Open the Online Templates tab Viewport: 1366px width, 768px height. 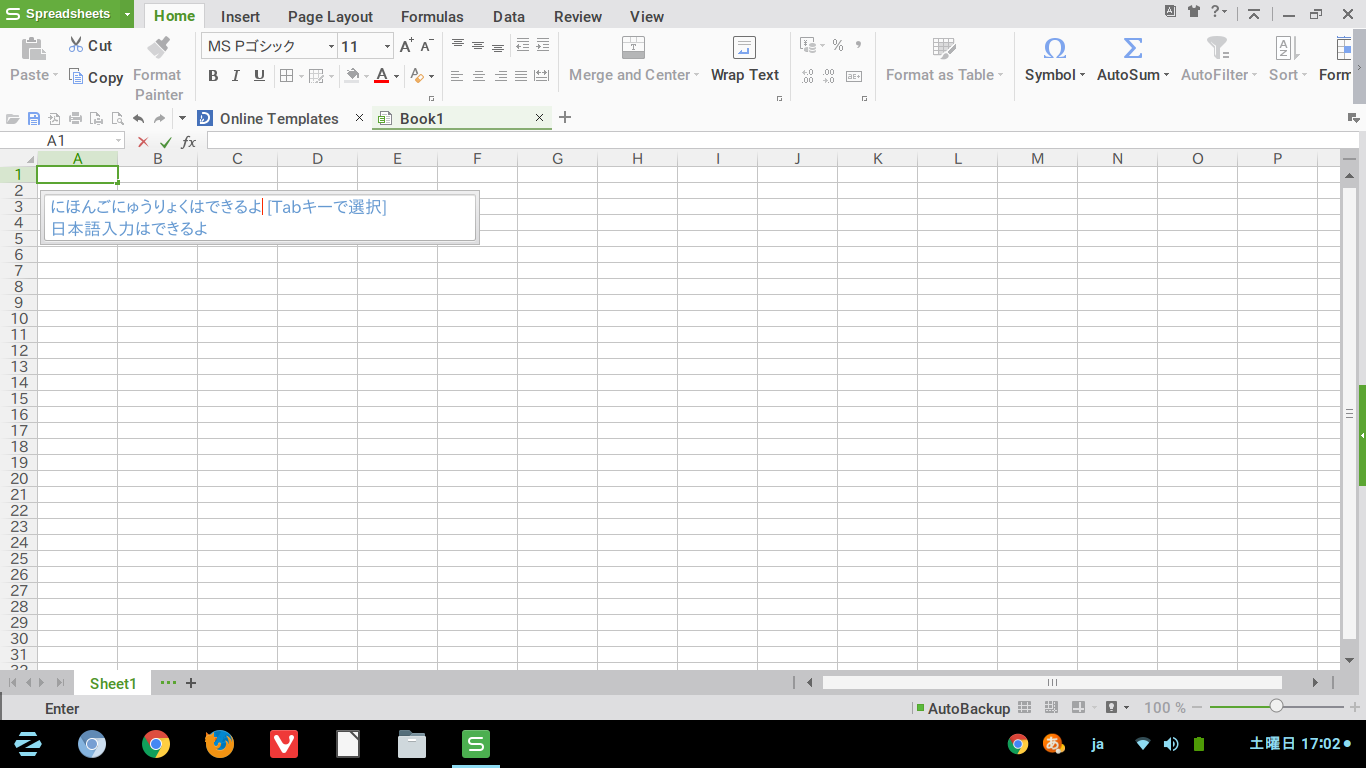(278, 118)
